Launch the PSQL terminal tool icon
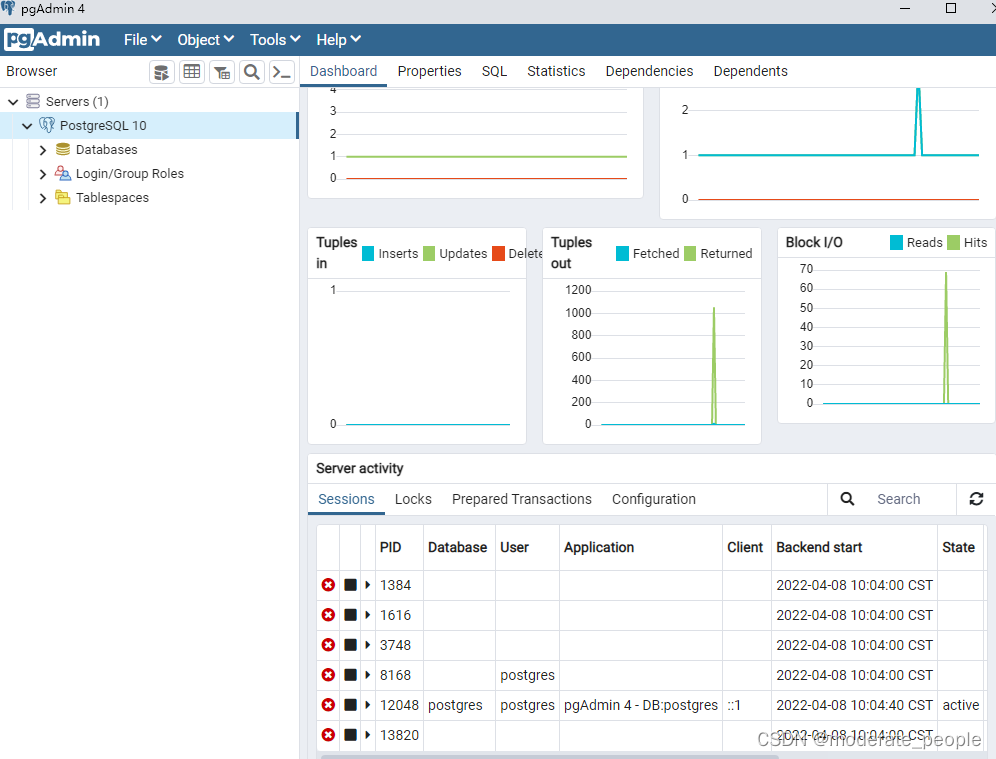 click(281, 72)
